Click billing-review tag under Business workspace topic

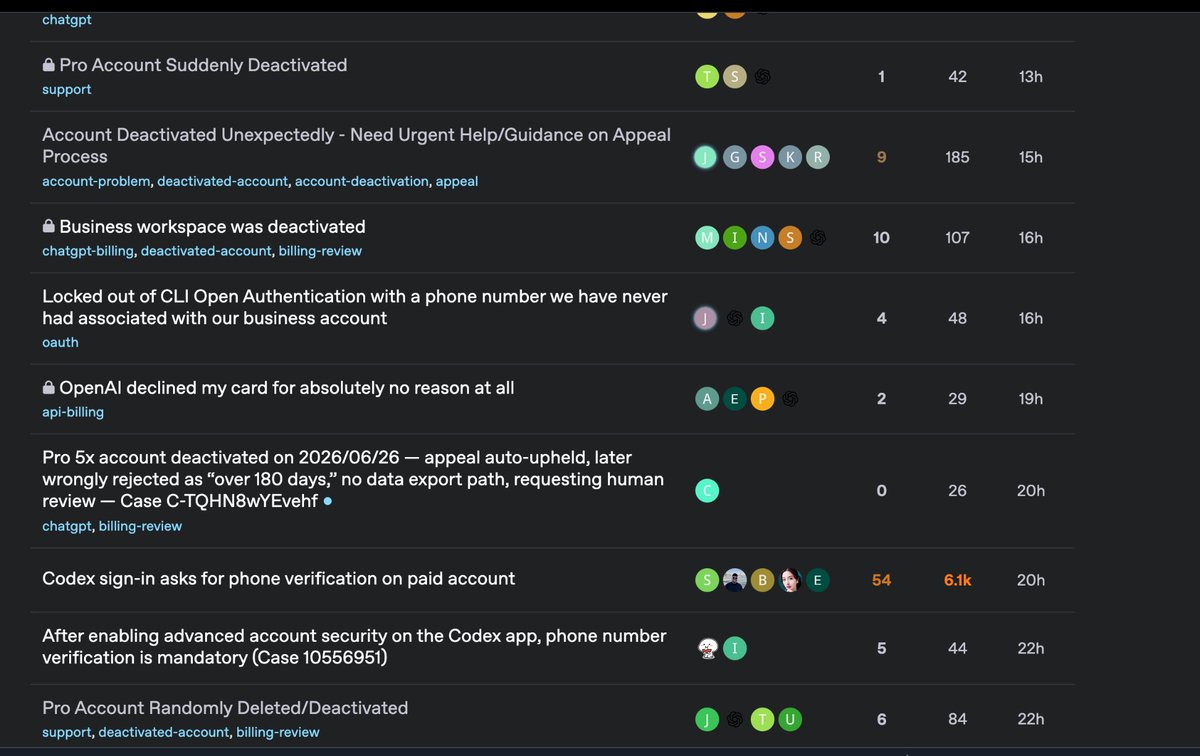[x=320, y=251]
